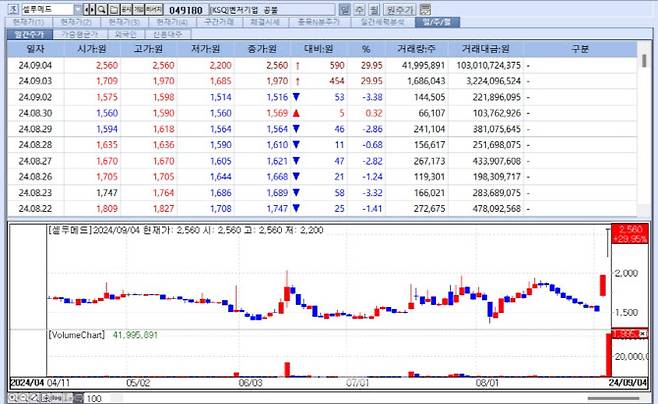Click the 원주가 button
This screenshot has height=404, width=658.
coord(400,10)
